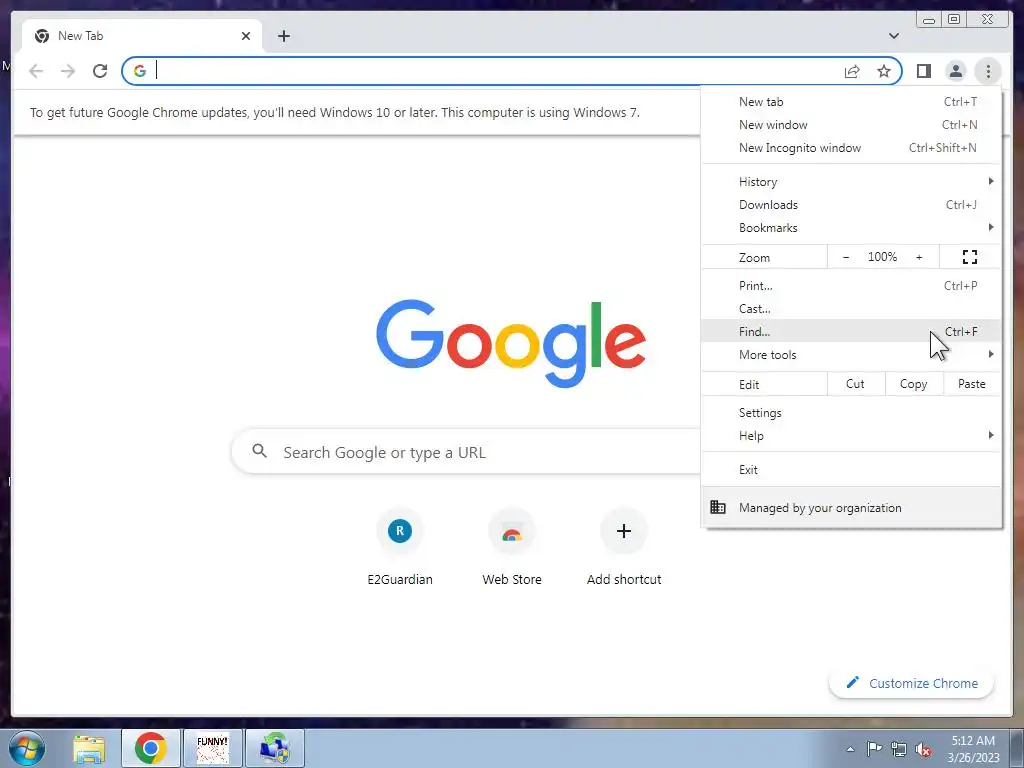The width and height of the screenshot is (1024, 768).
Task: Click the browser forward arrow
Action: (x=68, y=71)
